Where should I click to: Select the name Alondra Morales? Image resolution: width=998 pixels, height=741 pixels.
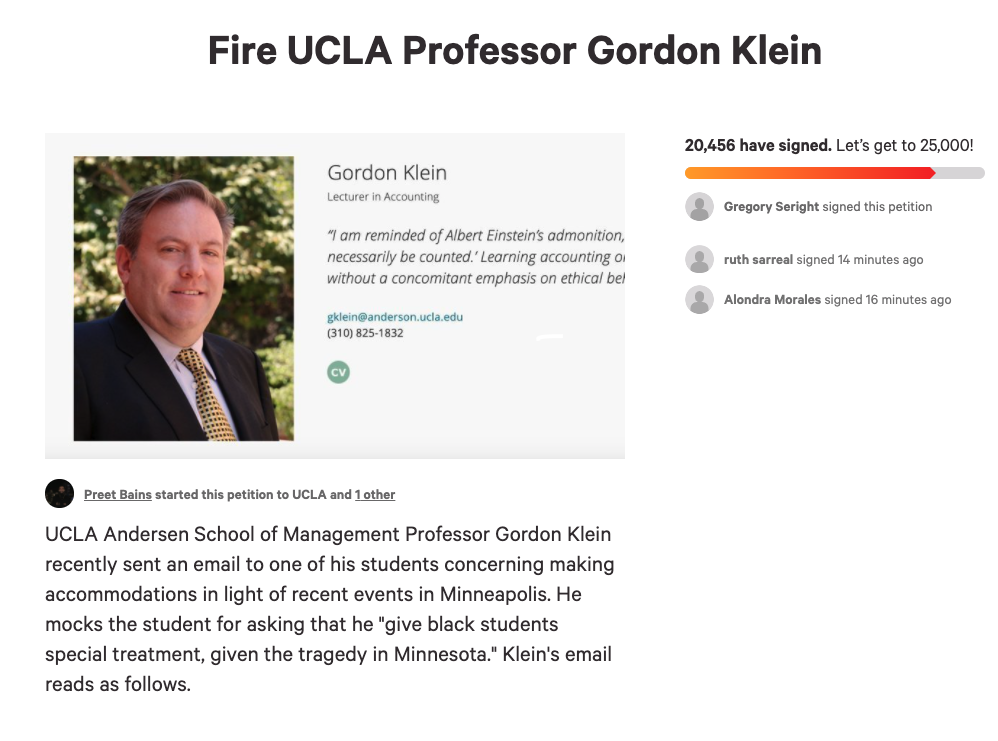click(772, 300)
